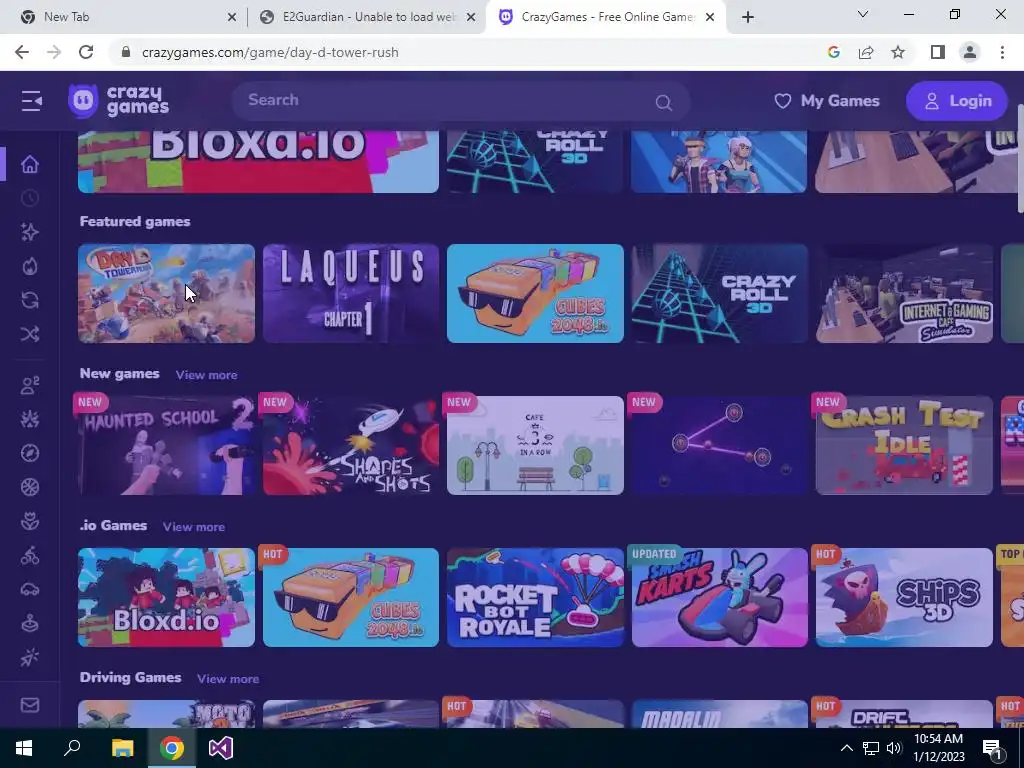Open the 2-player games sidebar icon

point(30,385)
